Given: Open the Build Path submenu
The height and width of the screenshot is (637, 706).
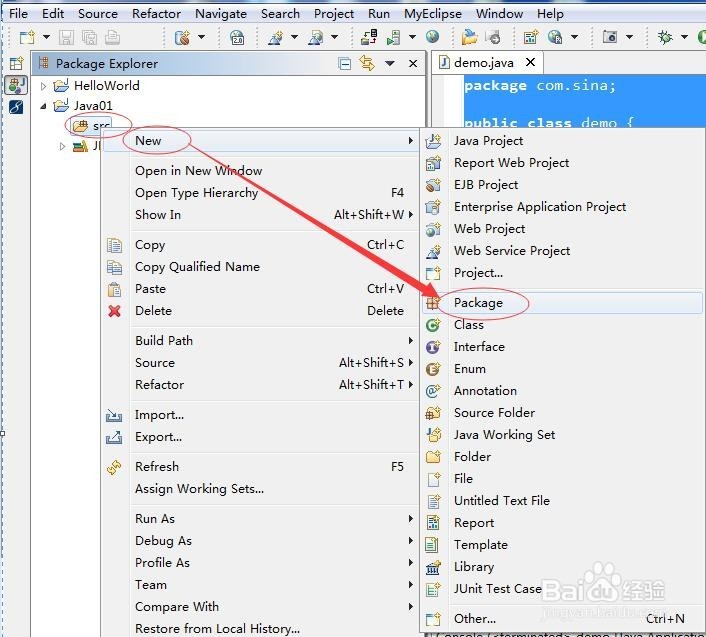Looking at the screenshot, I should pyautogui.click(x=261, y=341).
